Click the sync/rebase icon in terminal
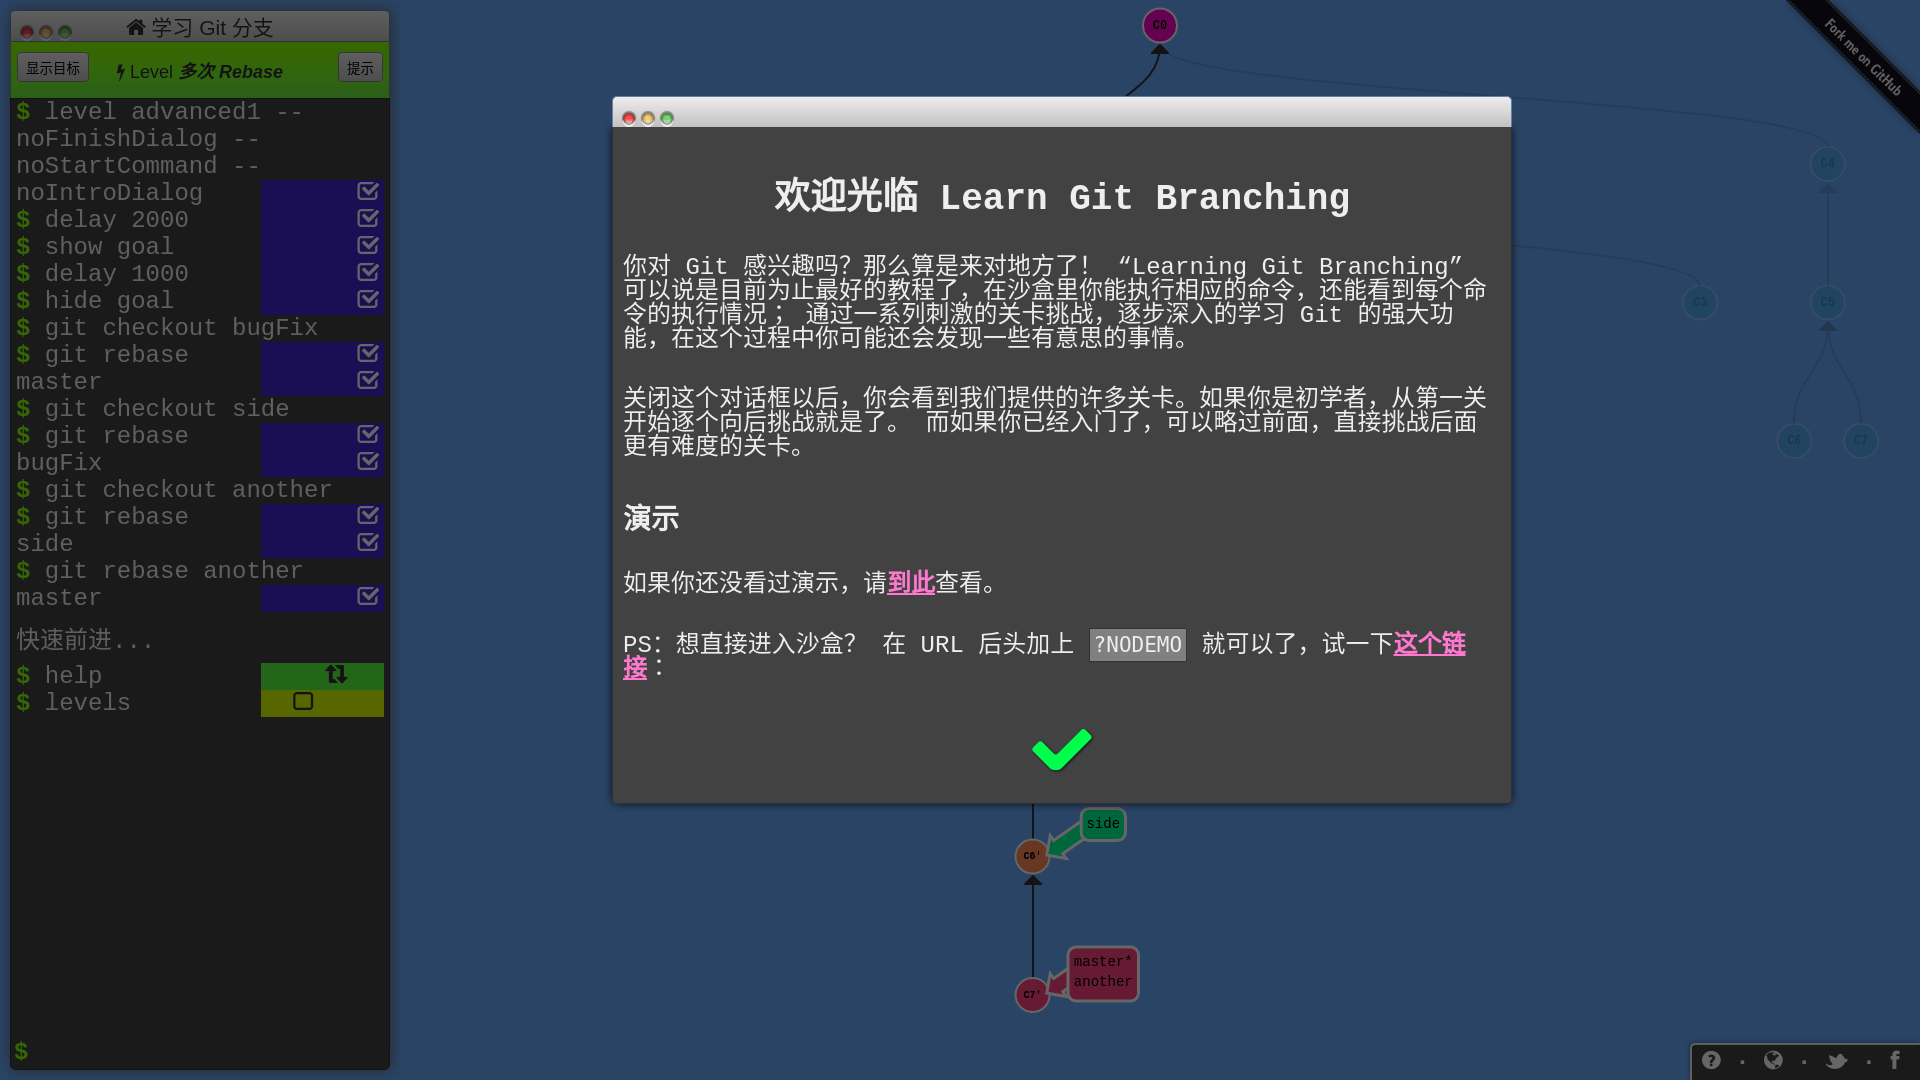The image size is (1920, 1080). 336,674
